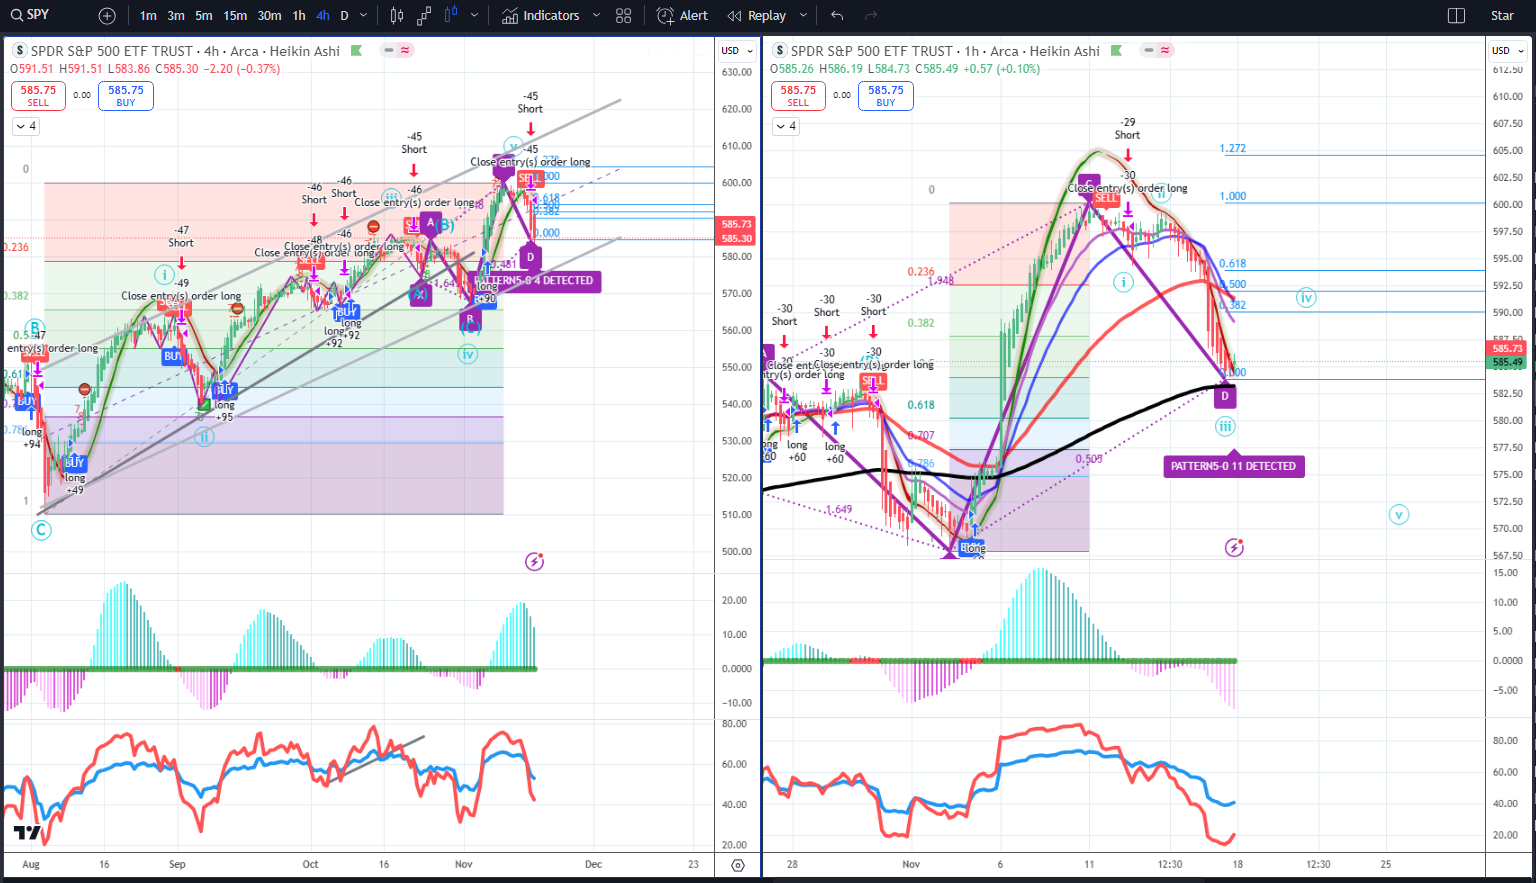
Task: Click the 4h chart title SPDR S&P 500 ETF TRUST
Action: [x=112, y=51]
